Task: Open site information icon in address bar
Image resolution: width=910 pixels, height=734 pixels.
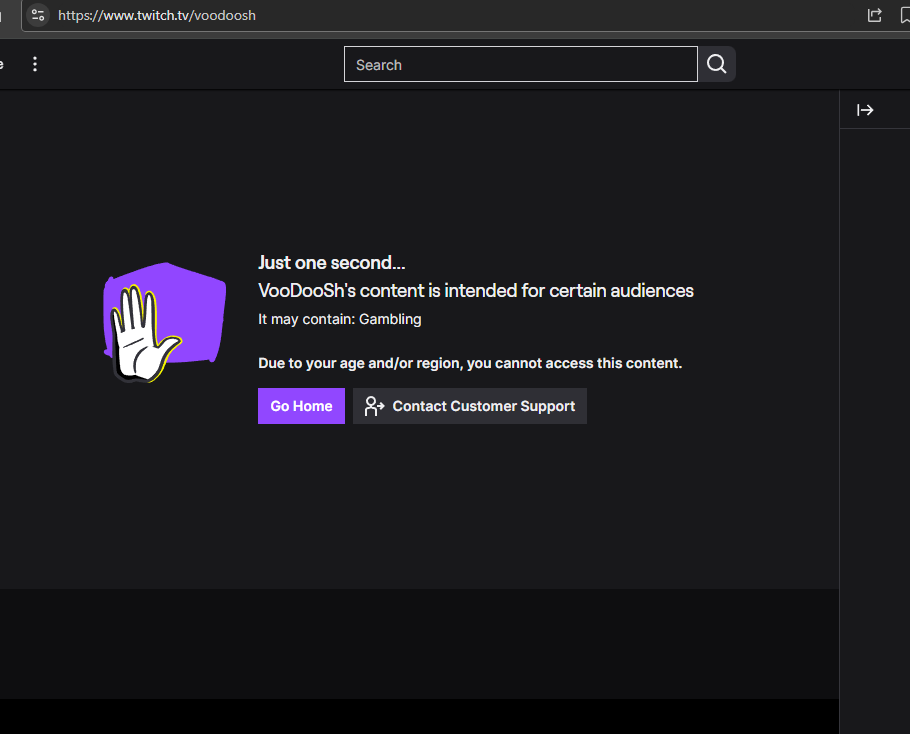Action: point(38,15)
